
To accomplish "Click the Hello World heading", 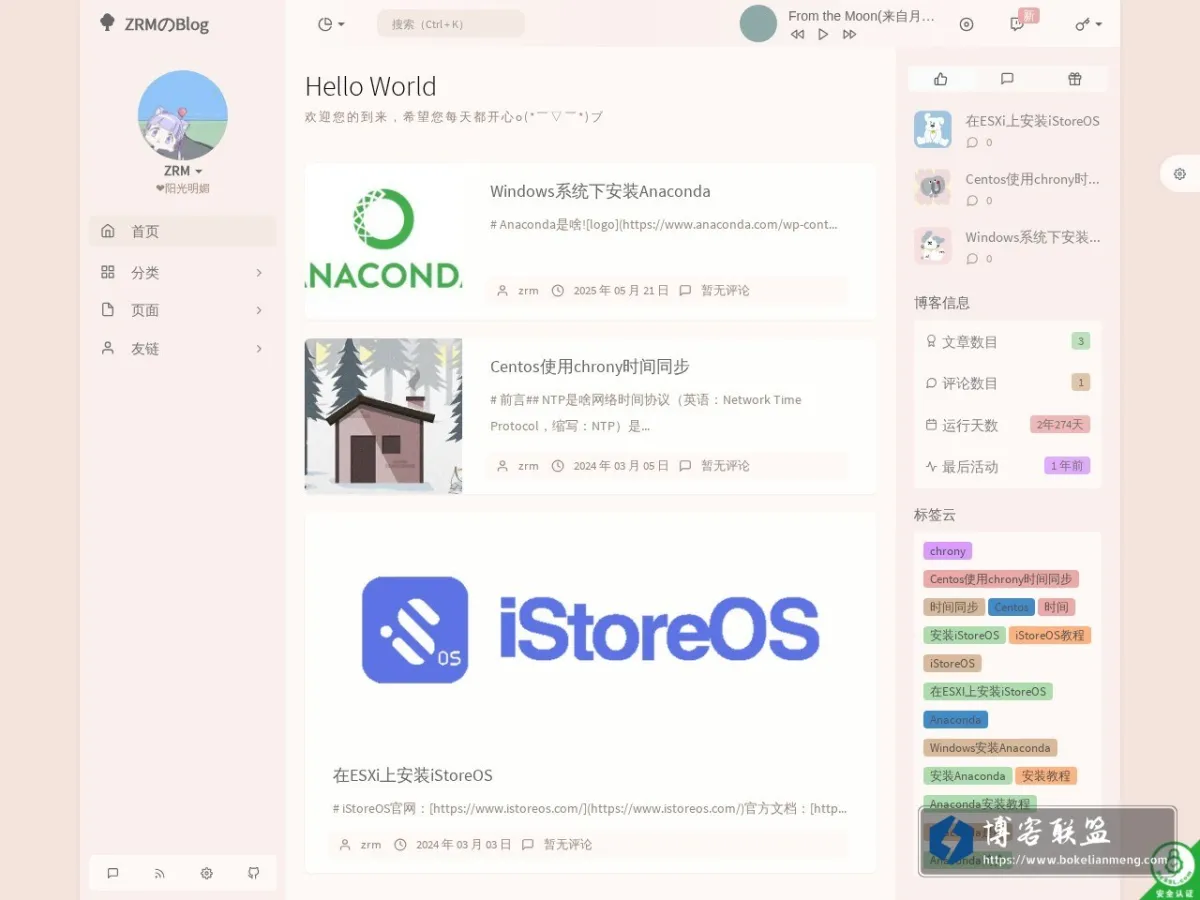I will point(371,86).
